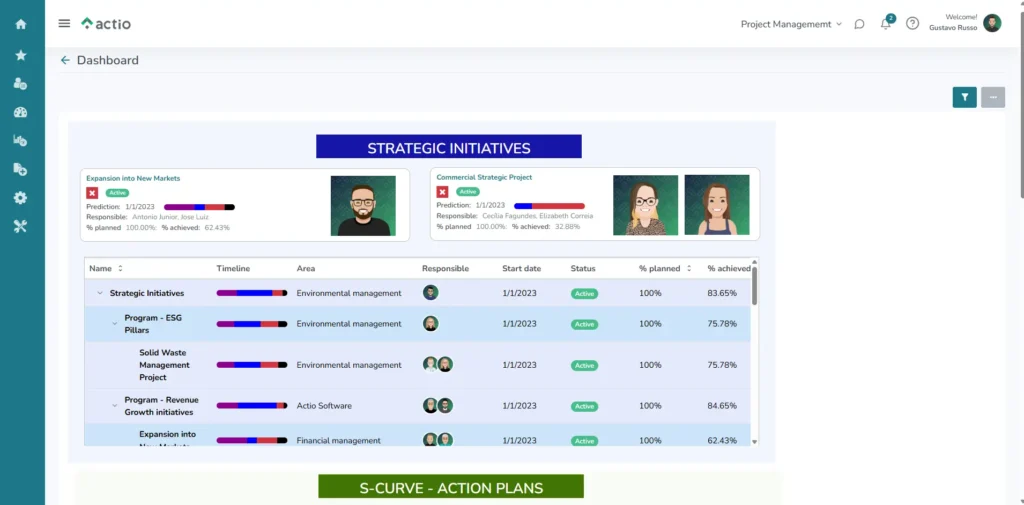The image size is (1024, 505).
Task: Click the teal filter button
Action: (964, 97)
